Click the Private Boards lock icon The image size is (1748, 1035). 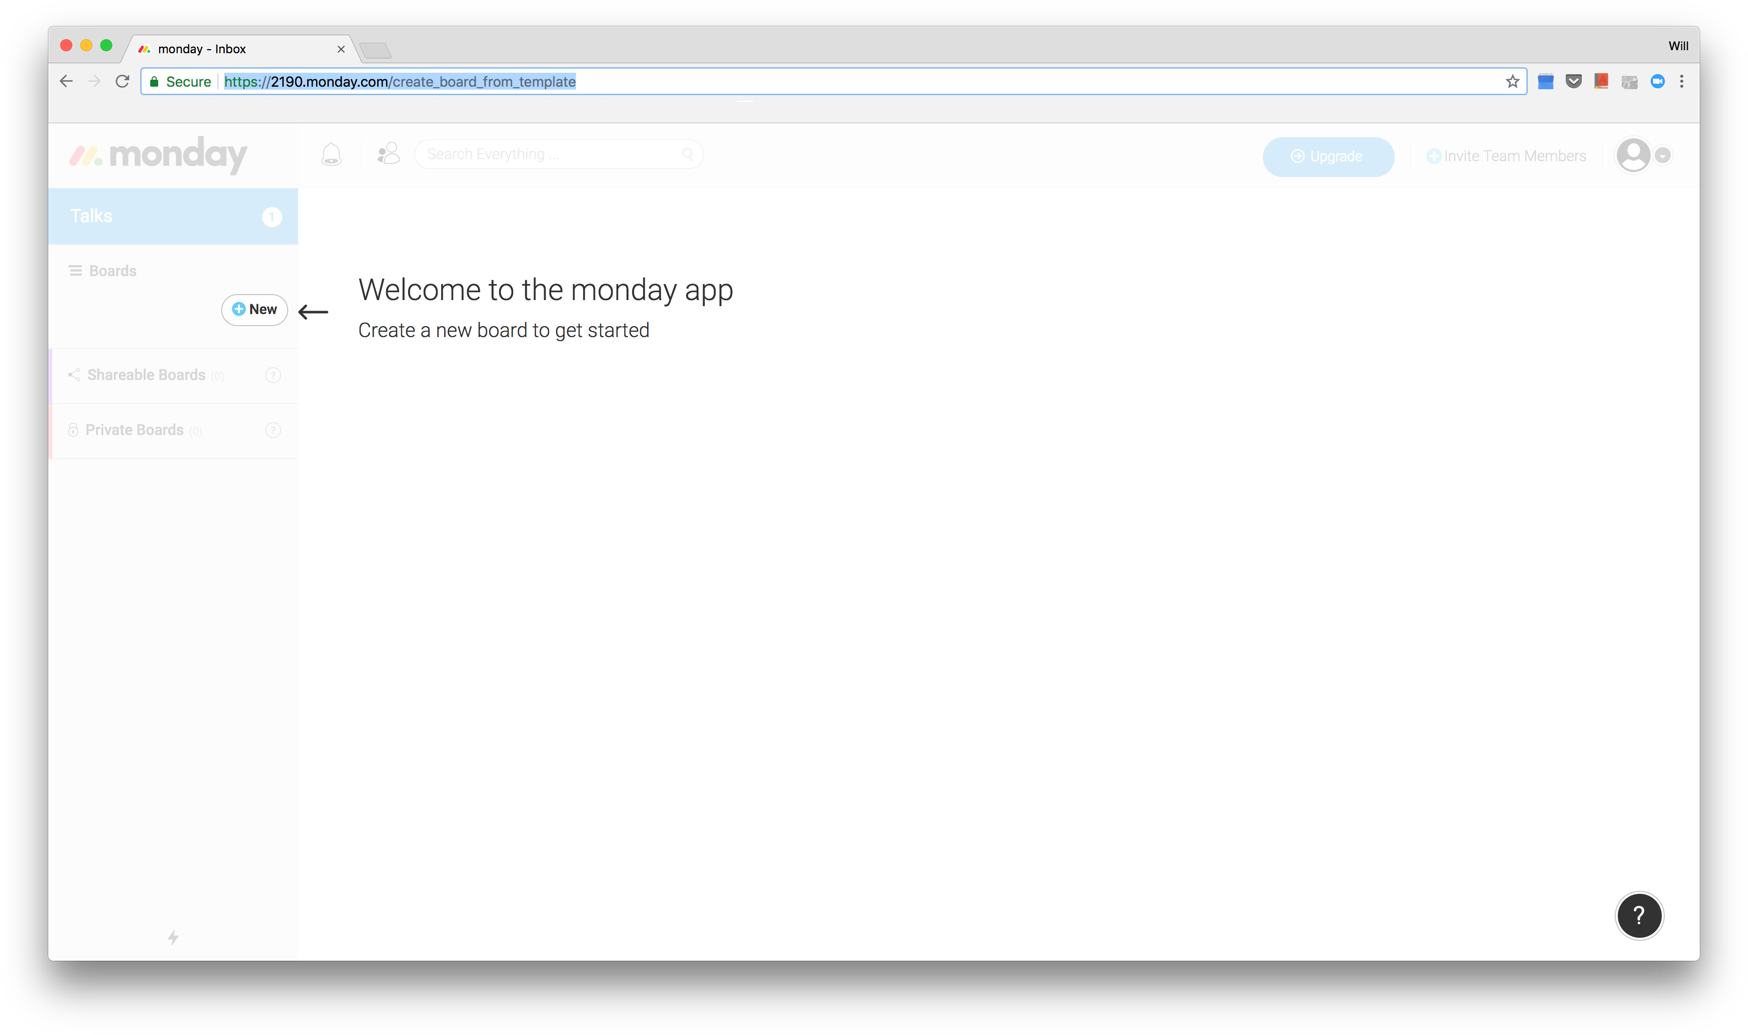pyautogui.click(x=73, y=430)
